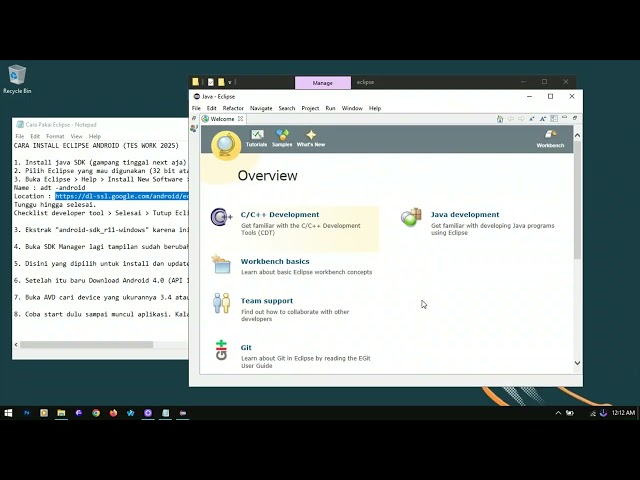Click the Manage tab in File Explorer window

point(322,82)
